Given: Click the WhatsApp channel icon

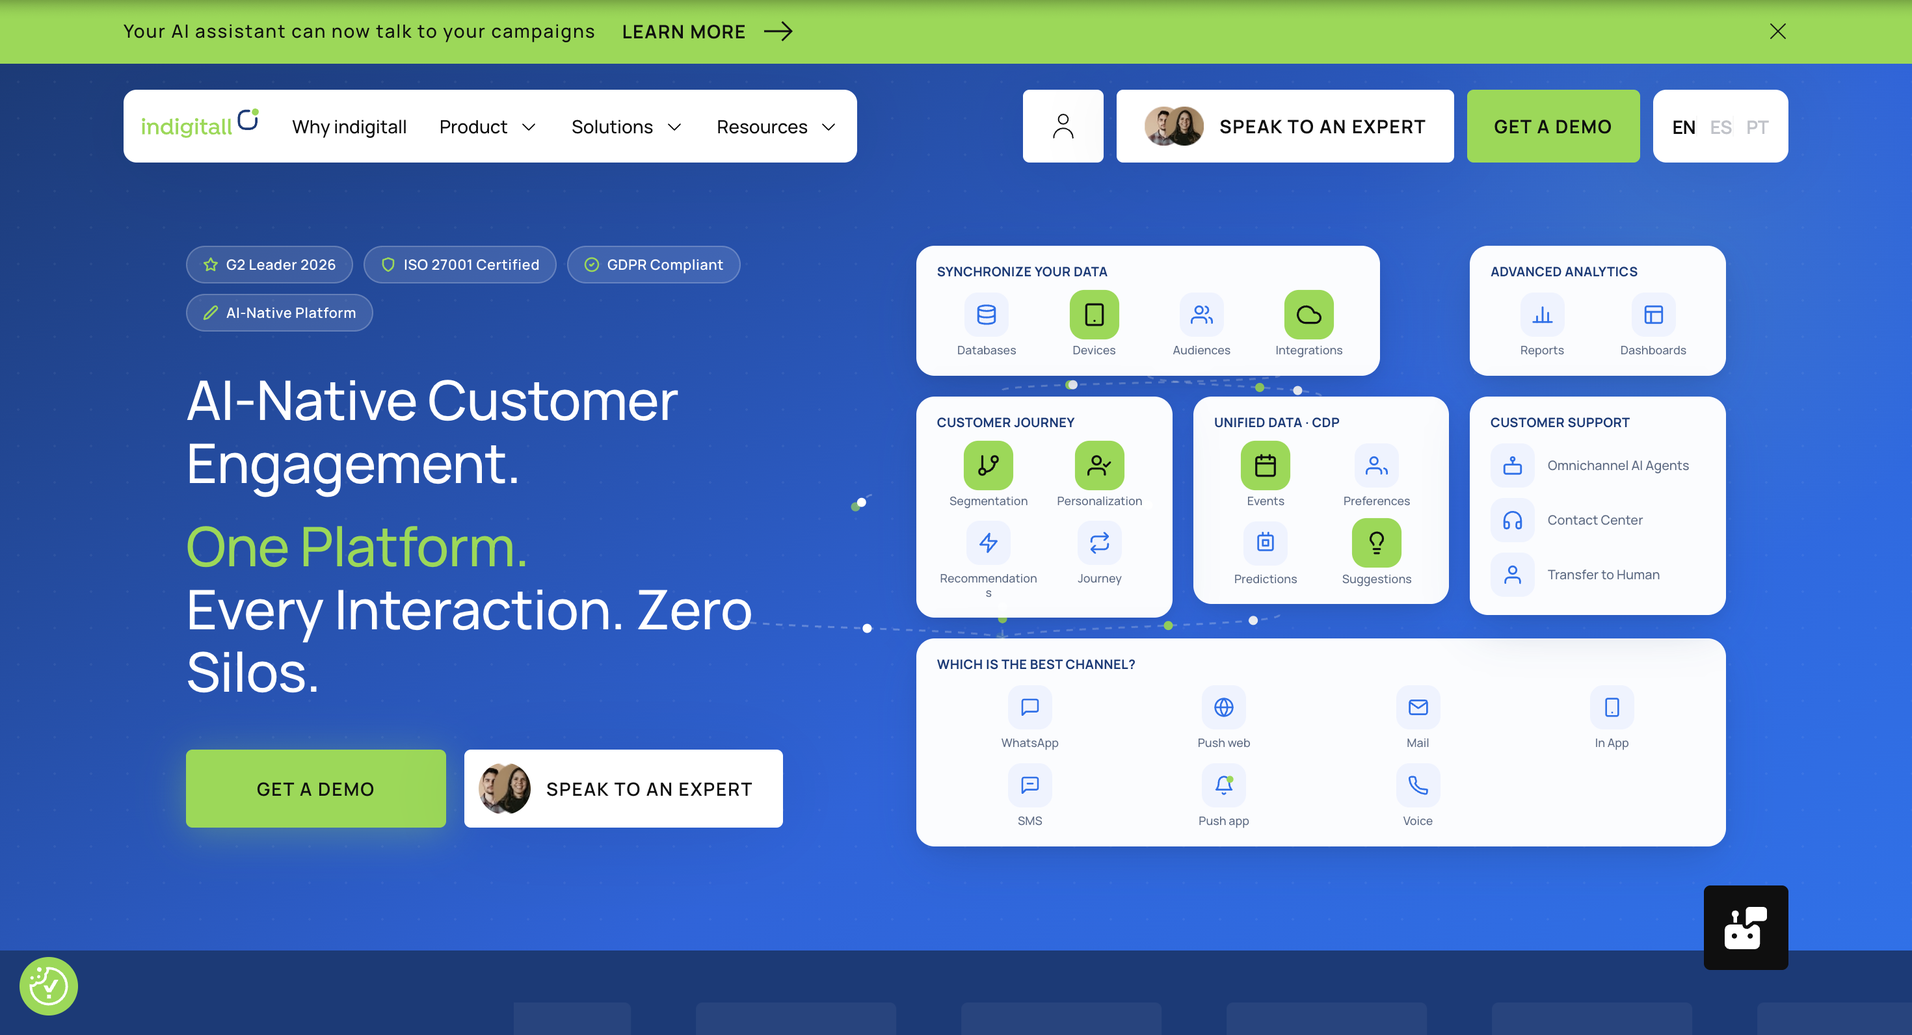Looking at the screenshot, I should [x=1029, y=707].
